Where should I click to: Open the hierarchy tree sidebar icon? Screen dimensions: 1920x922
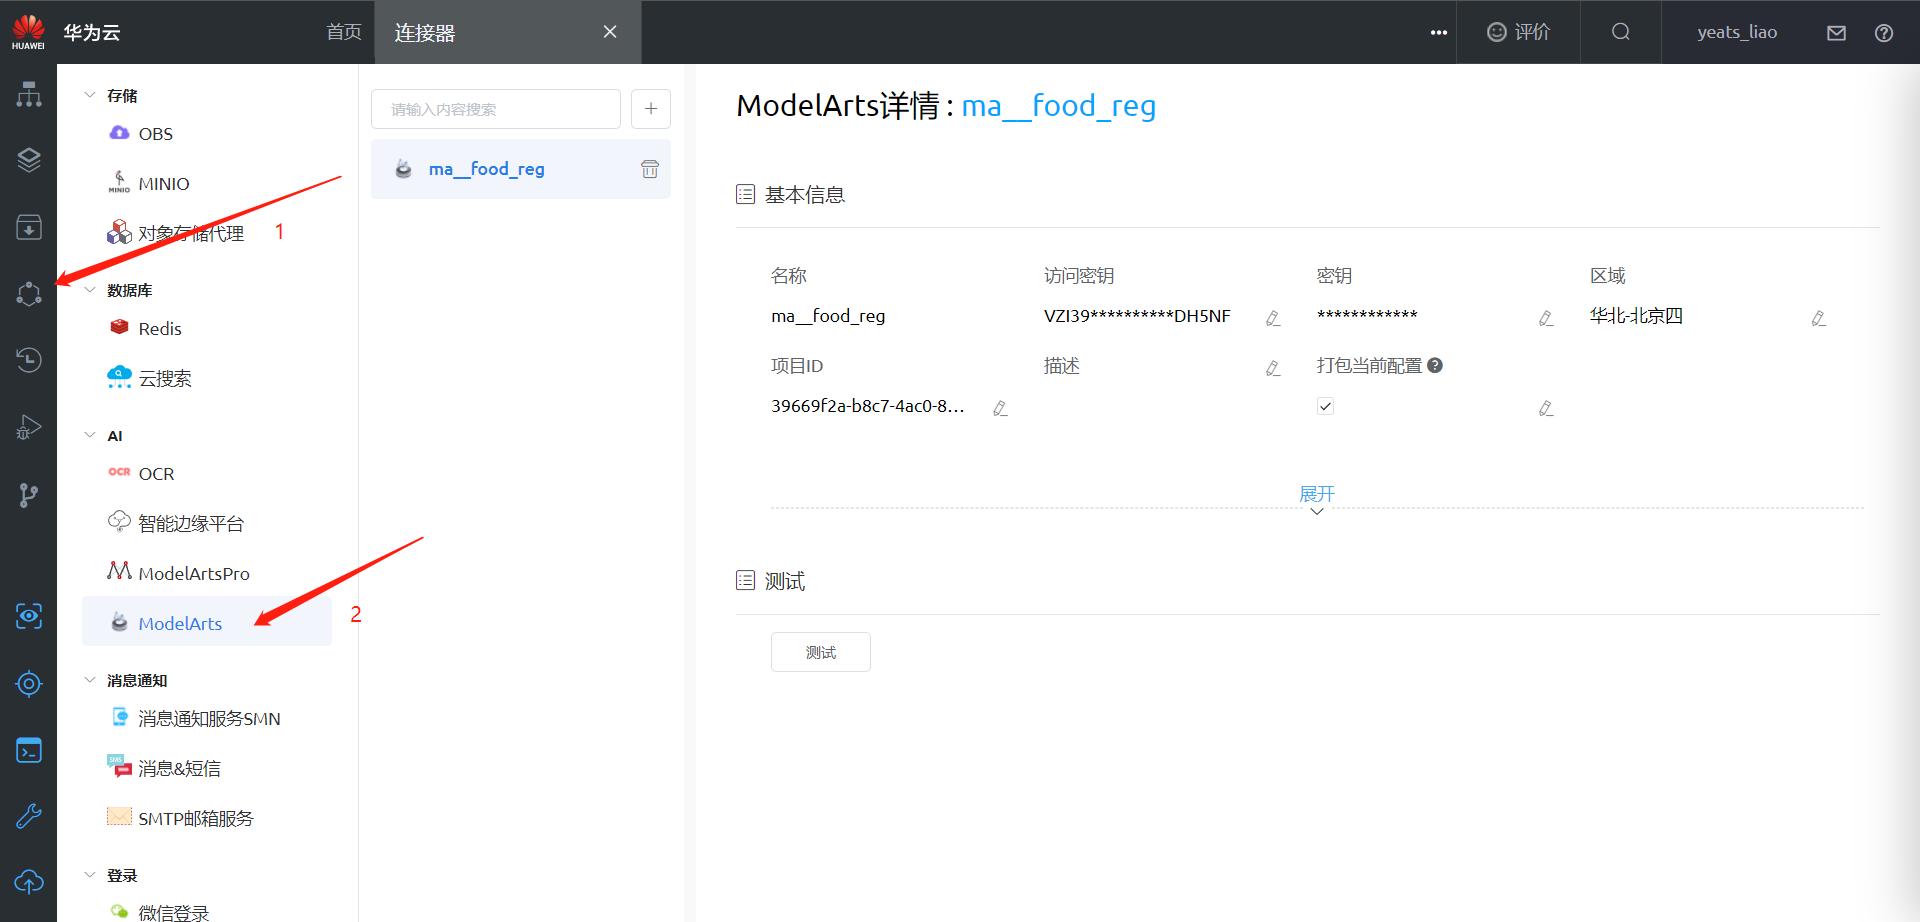coord(29,94)
